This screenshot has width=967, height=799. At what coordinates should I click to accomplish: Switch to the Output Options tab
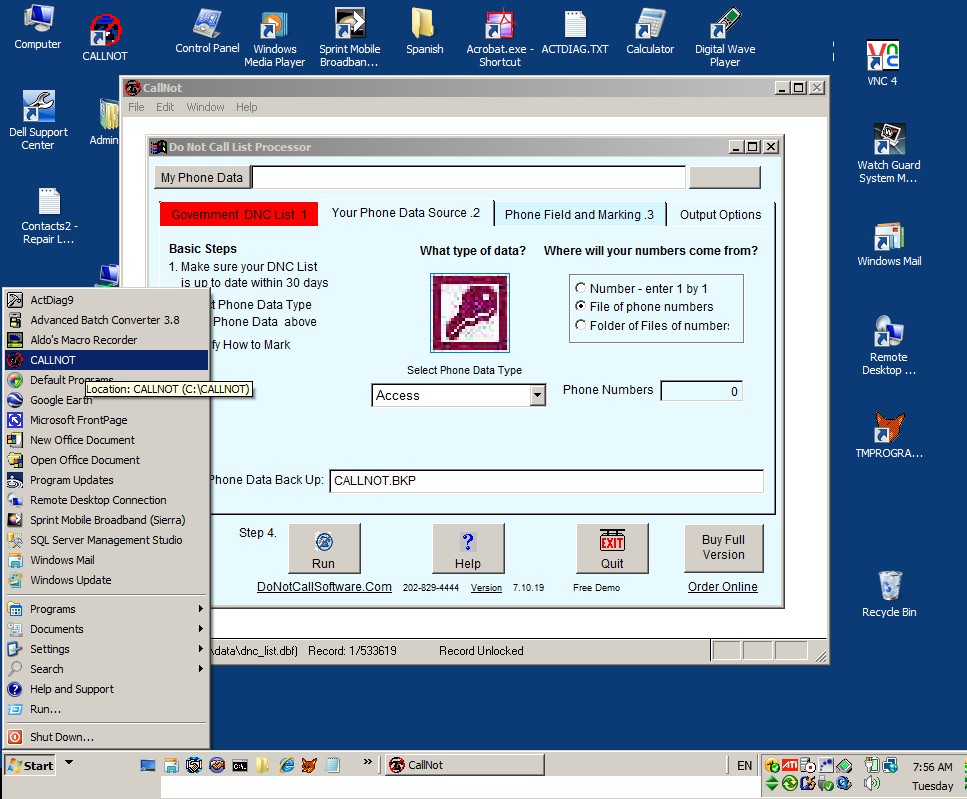coord(720,215)
